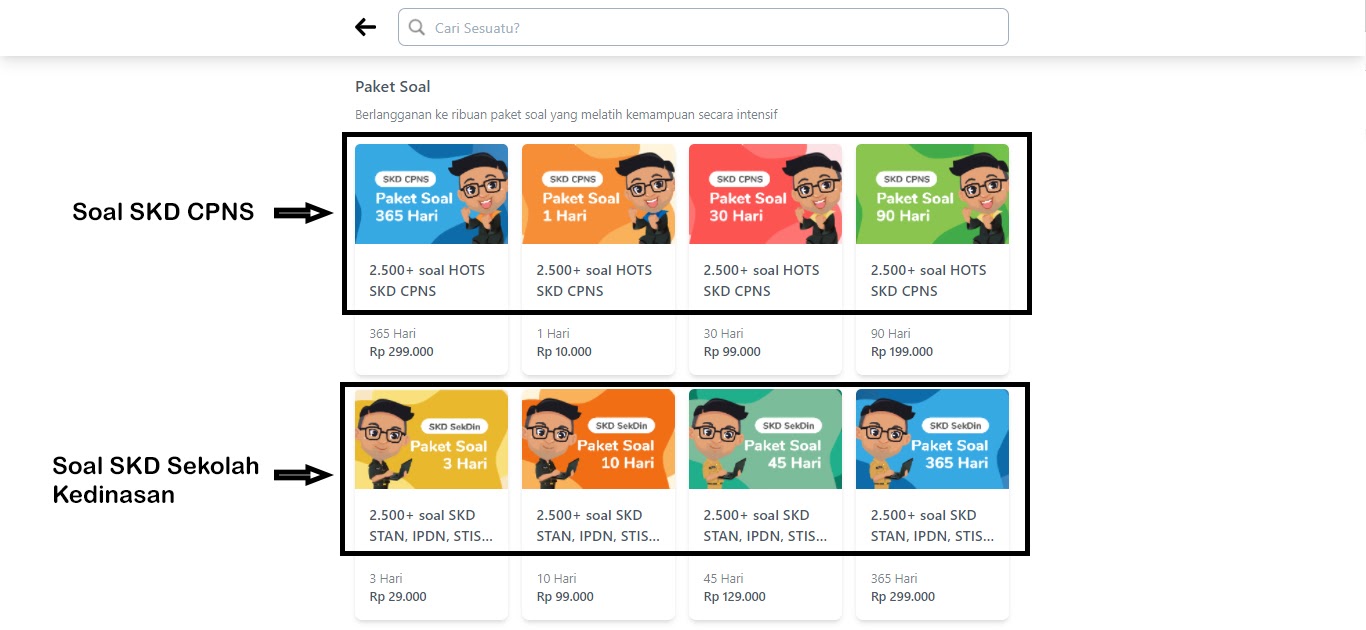Click the '1 Hari' duration label

(553, 334)
